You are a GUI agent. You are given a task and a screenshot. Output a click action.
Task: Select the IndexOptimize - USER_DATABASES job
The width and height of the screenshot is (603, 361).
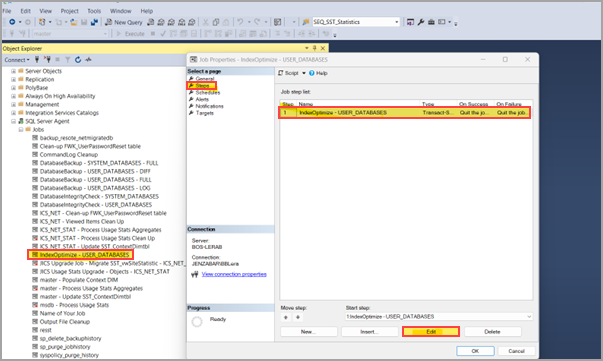pyautogui.click(x=84, y=255)
